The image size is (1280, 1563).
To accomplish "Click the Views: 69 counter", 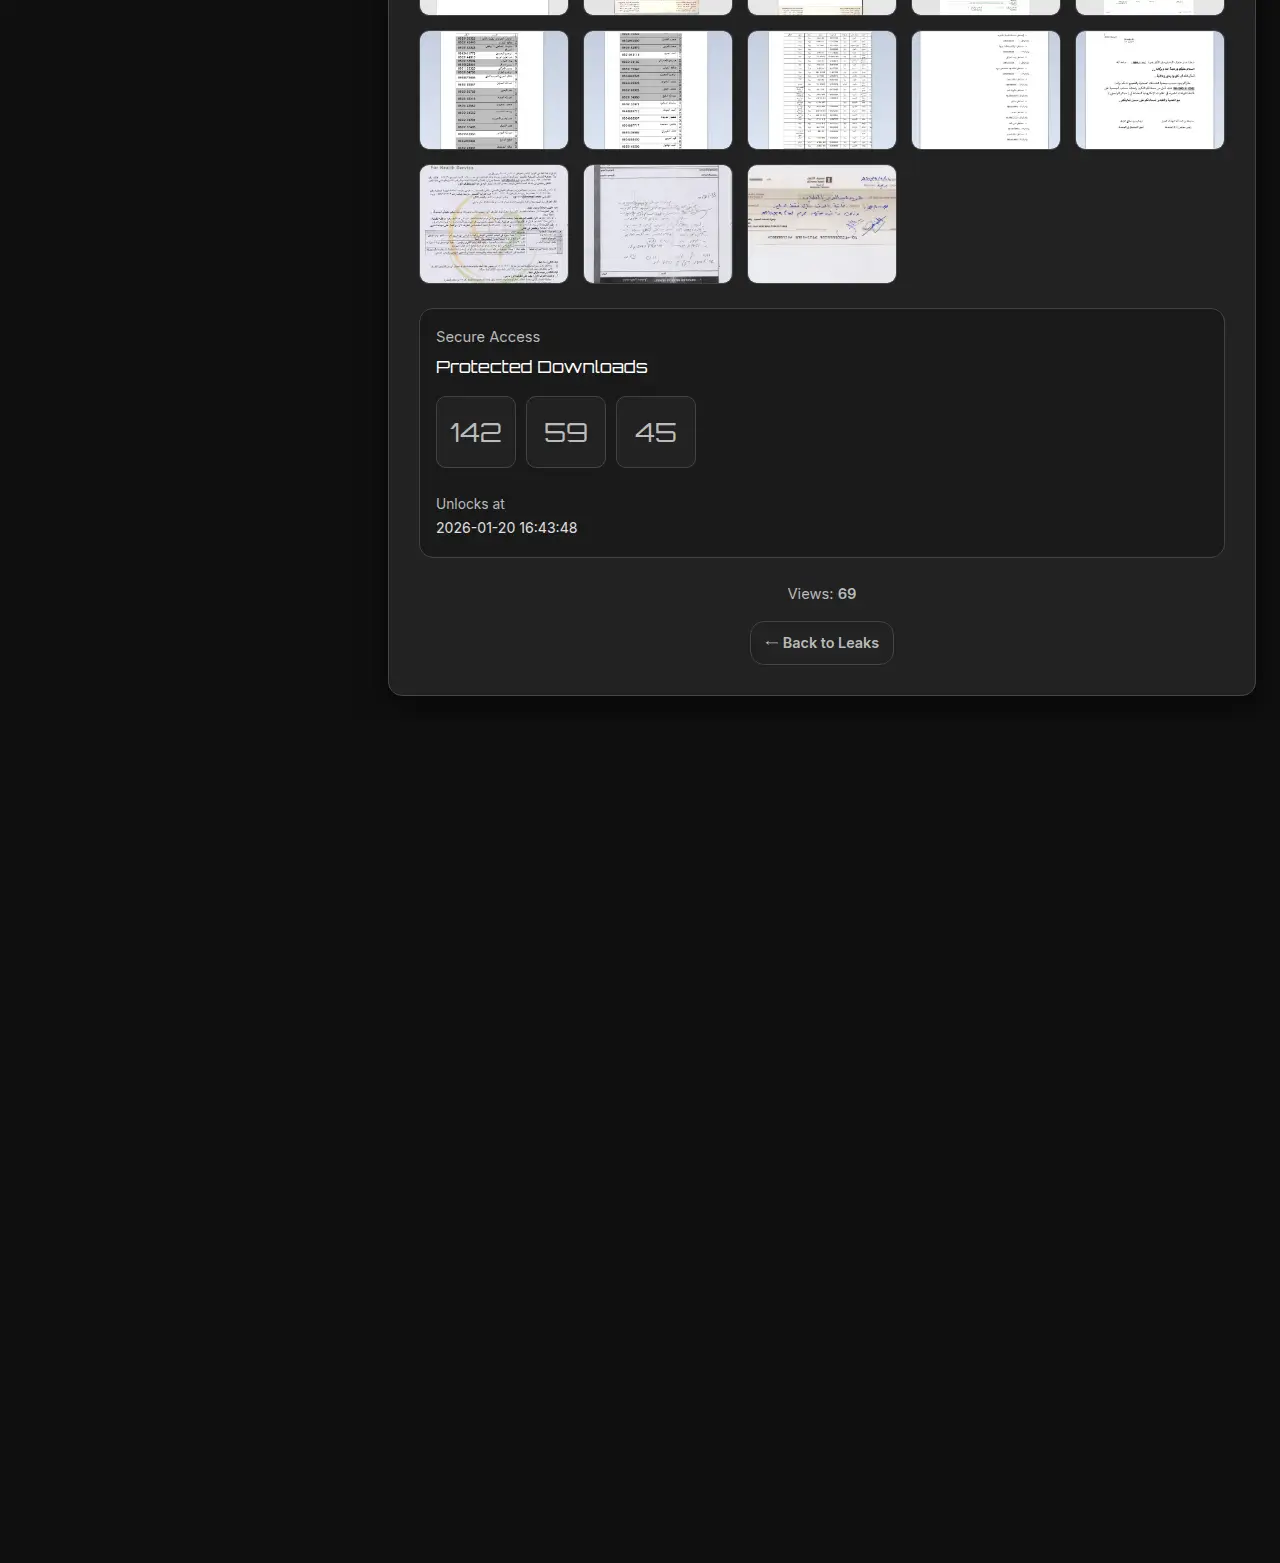I will [x=822, y=594].
